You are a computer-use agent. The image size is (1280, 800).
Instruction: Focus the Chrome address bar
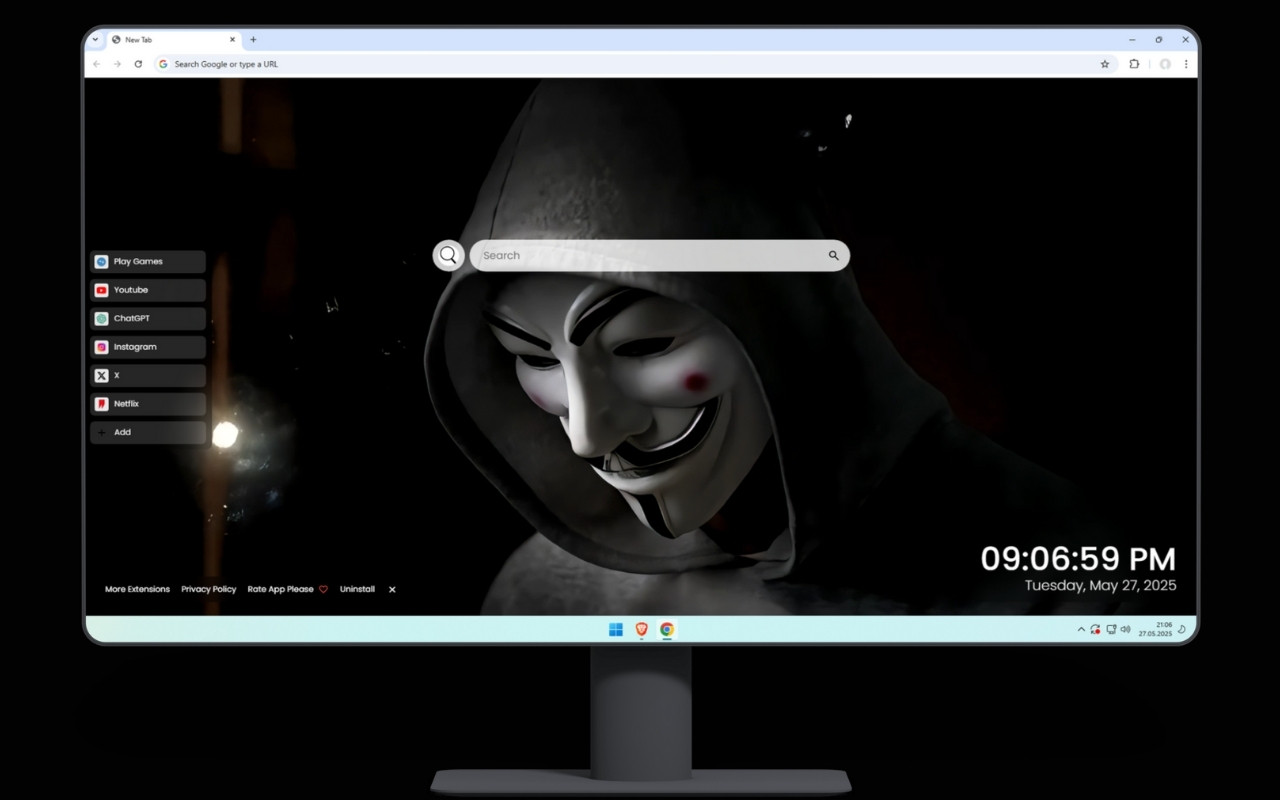click(635, 64)
